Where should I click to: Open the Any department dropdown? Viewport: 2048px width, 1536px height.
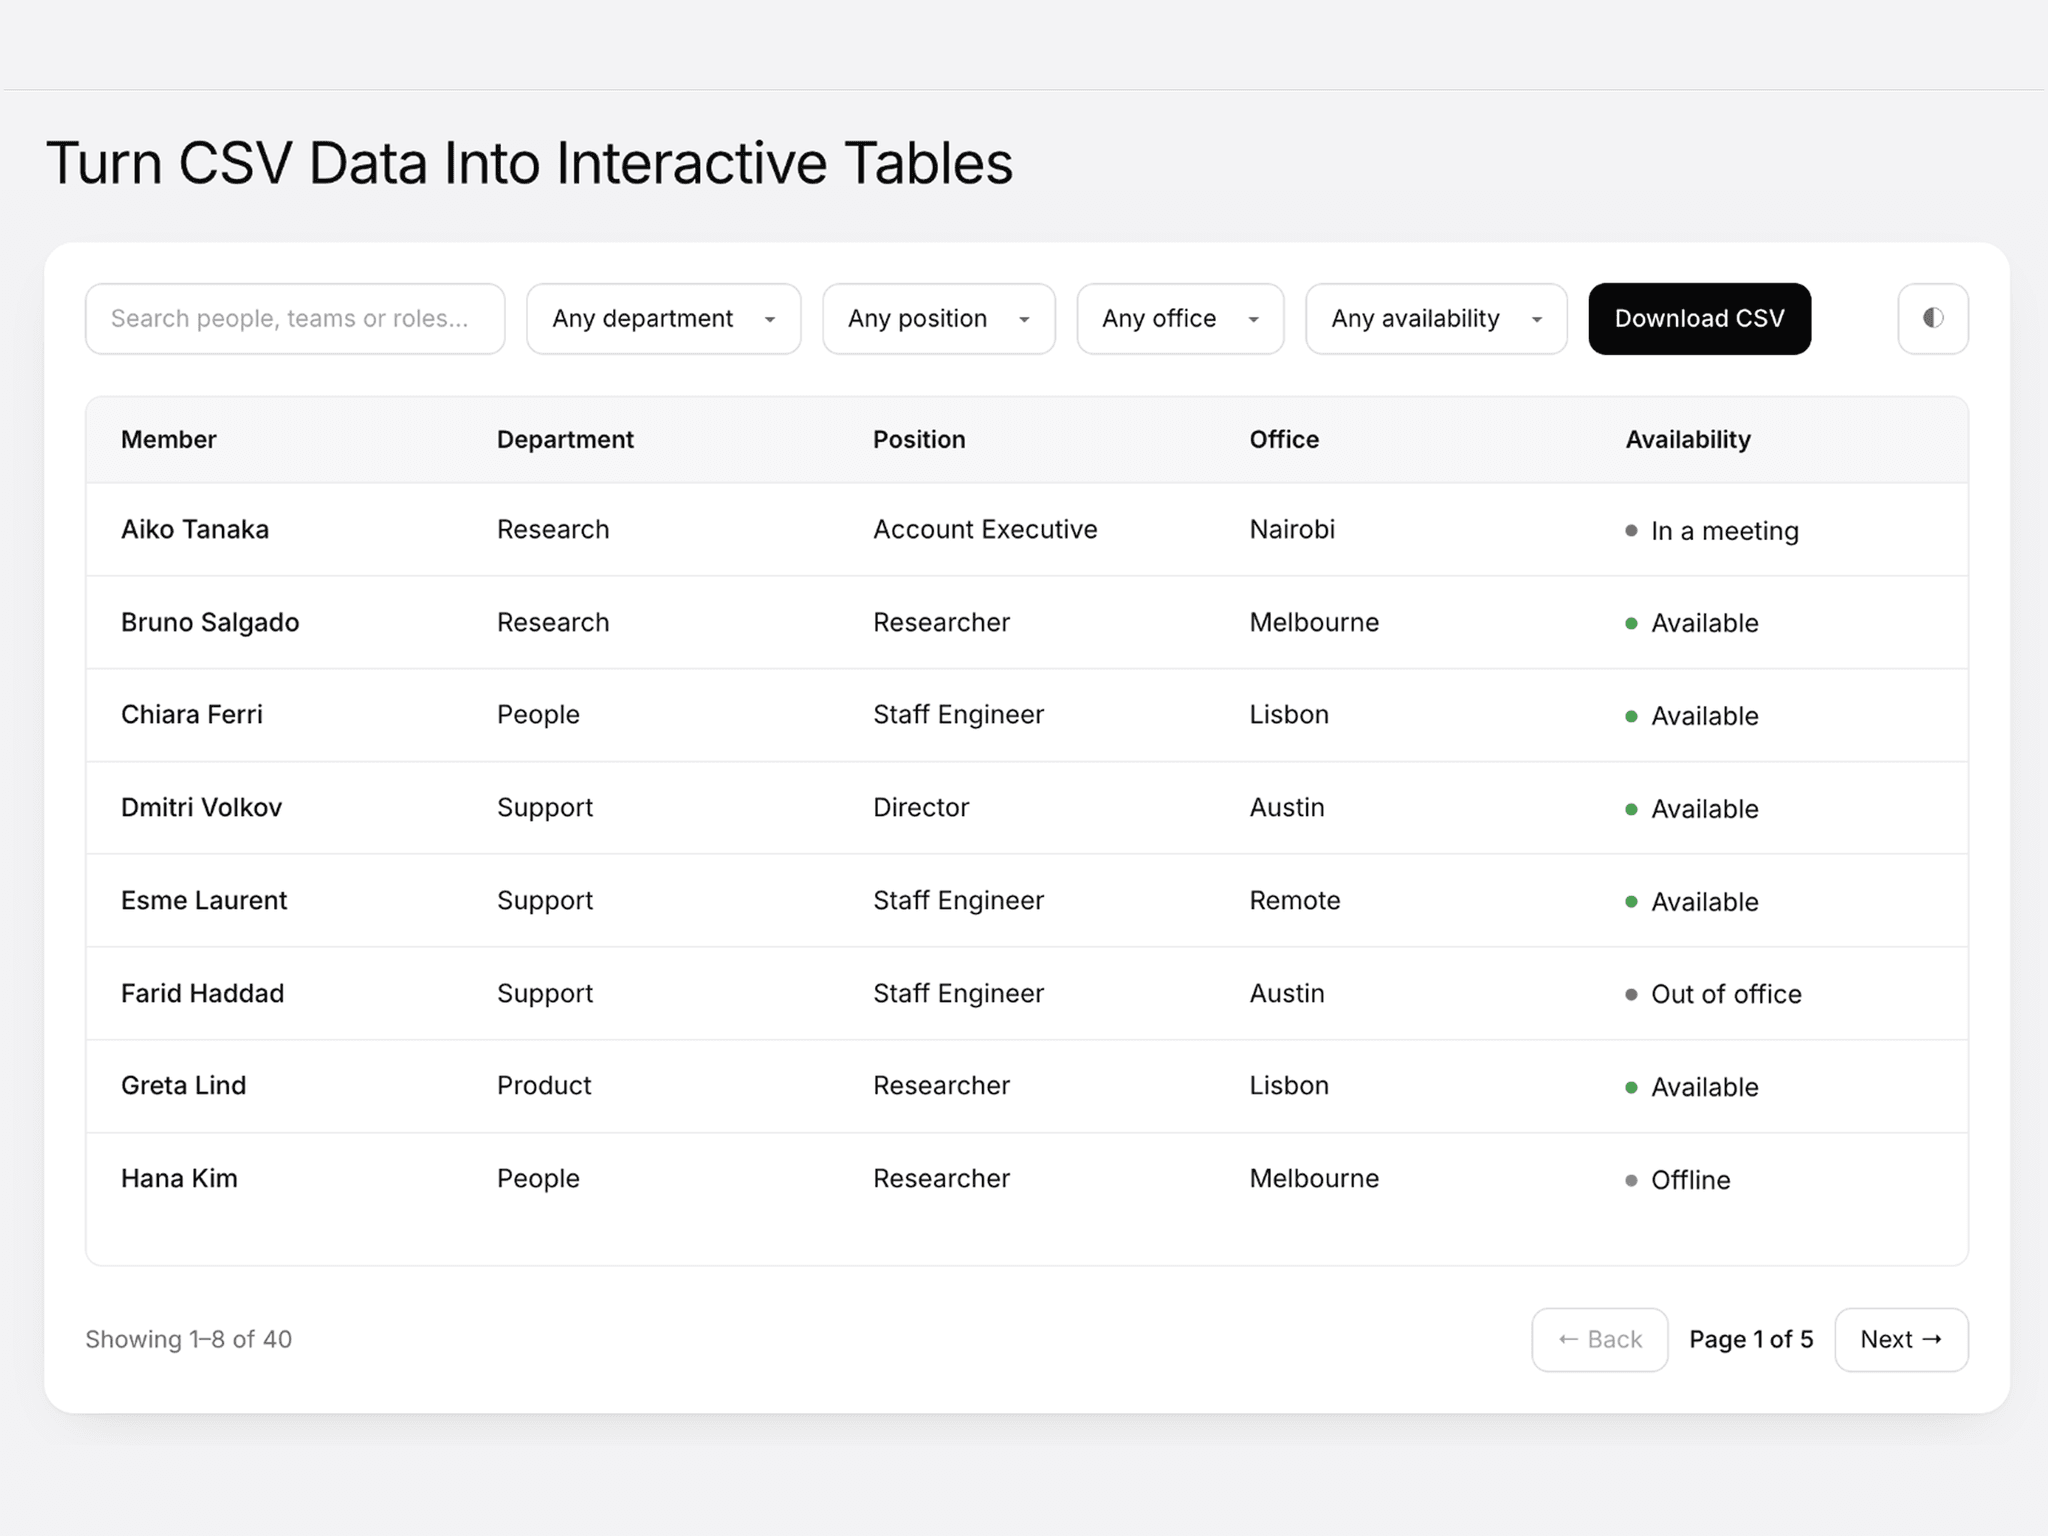(x=663, y=318)
